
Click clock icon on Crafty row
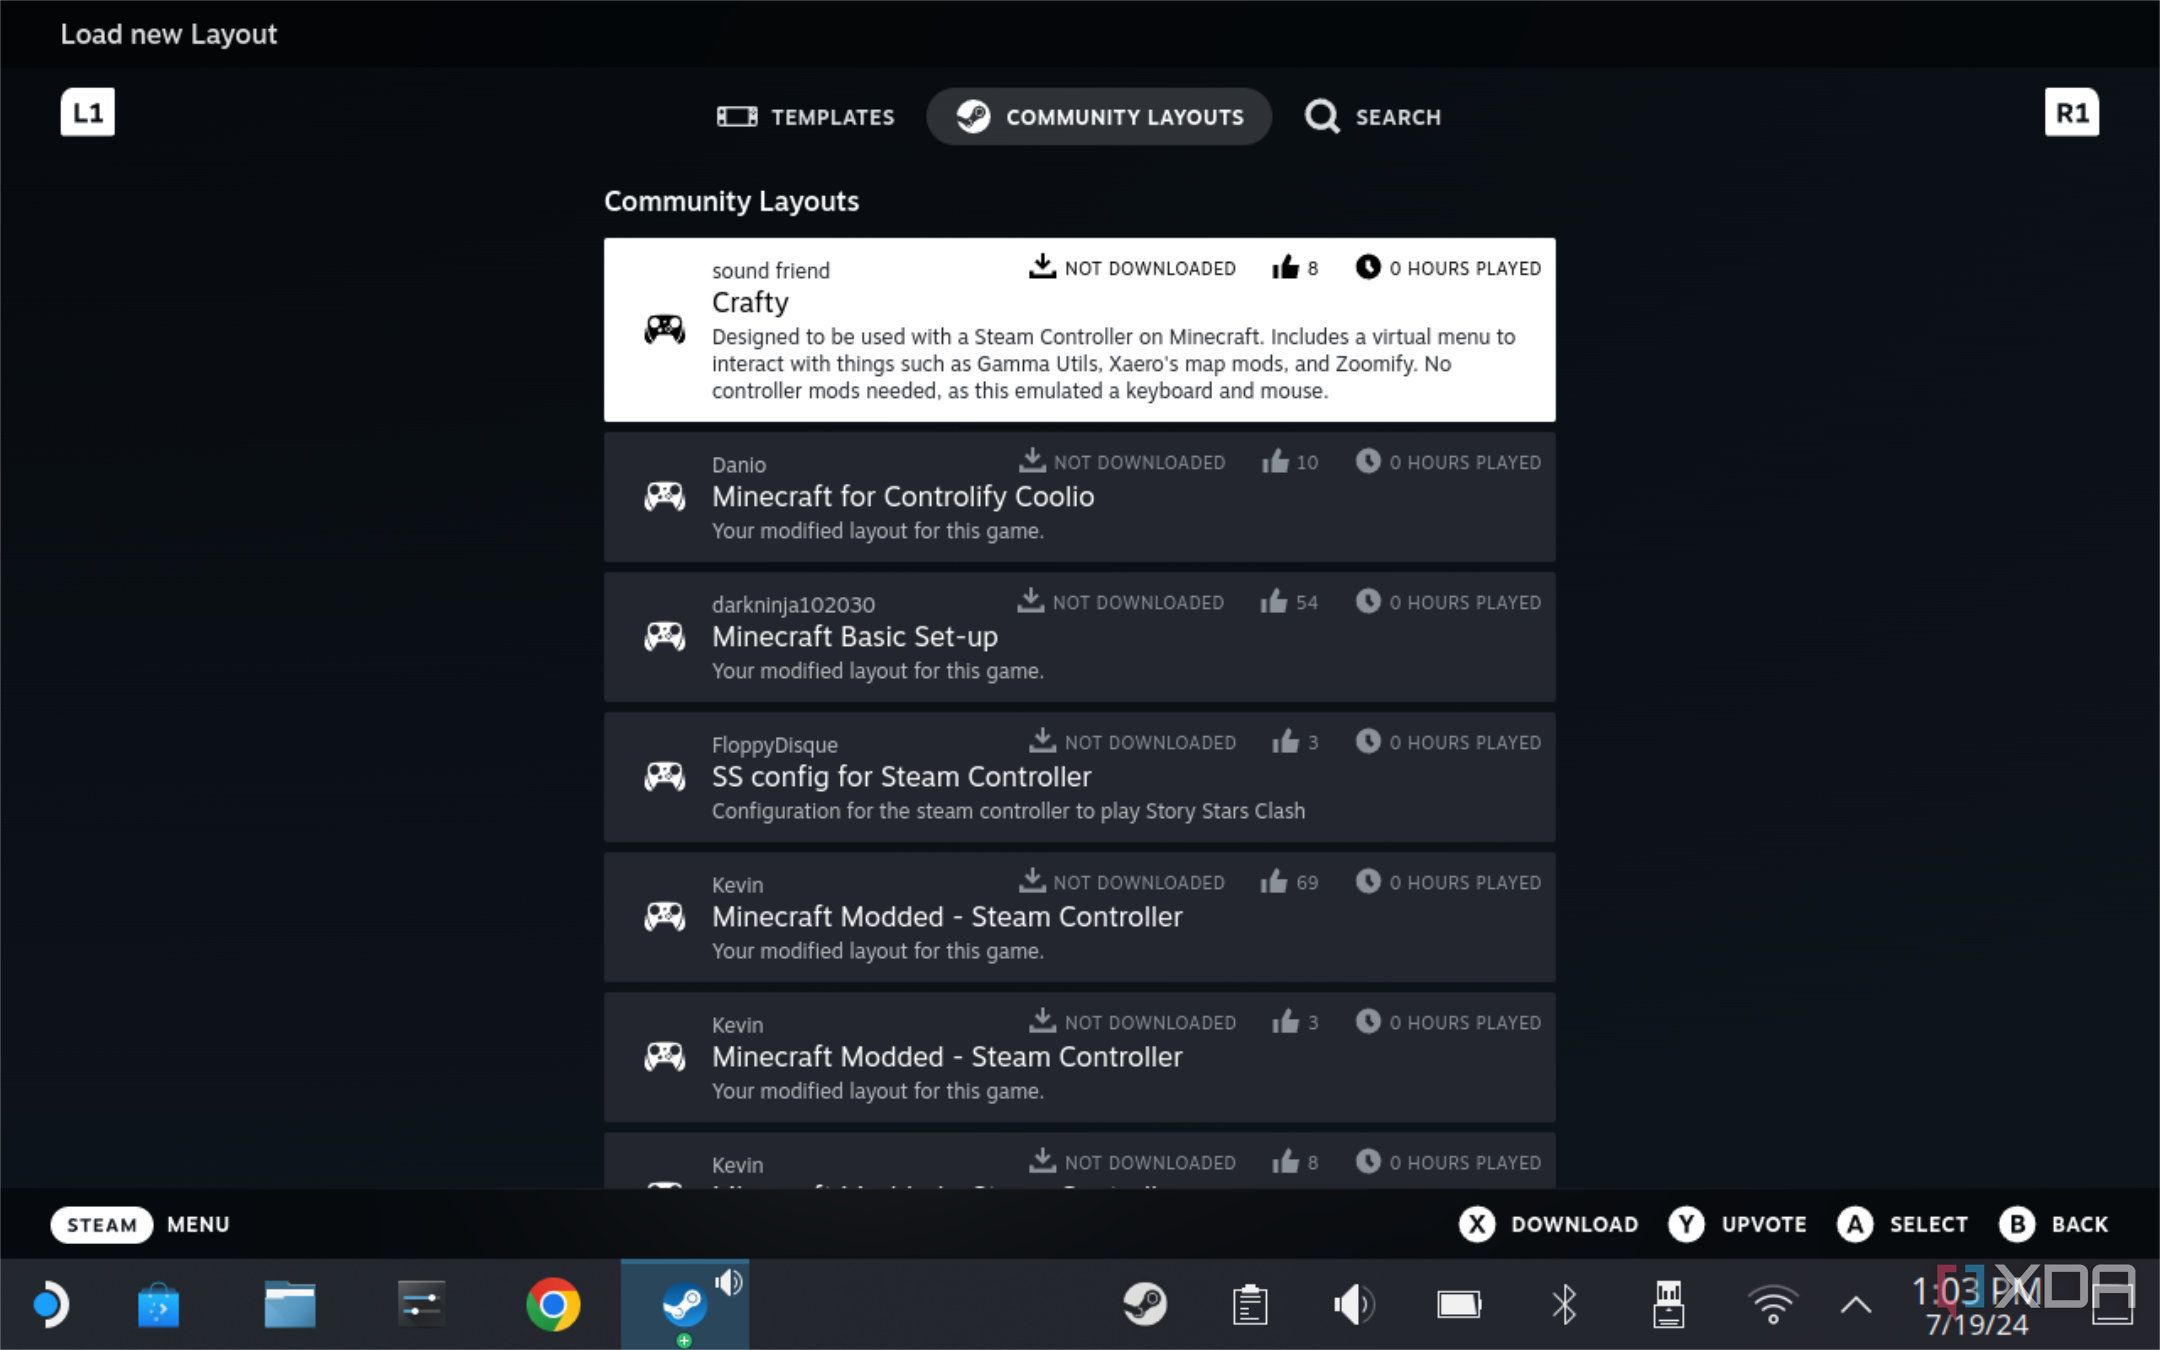pos(1367,267)
